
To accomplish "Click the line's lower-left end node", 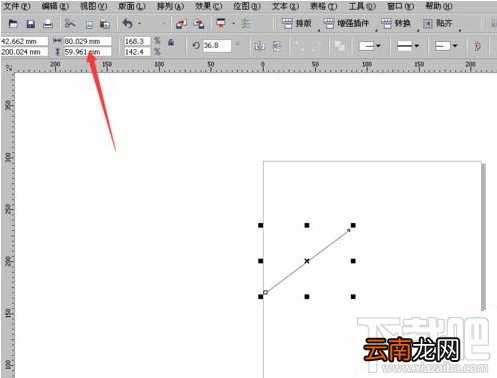I will [x=266, y=292].
